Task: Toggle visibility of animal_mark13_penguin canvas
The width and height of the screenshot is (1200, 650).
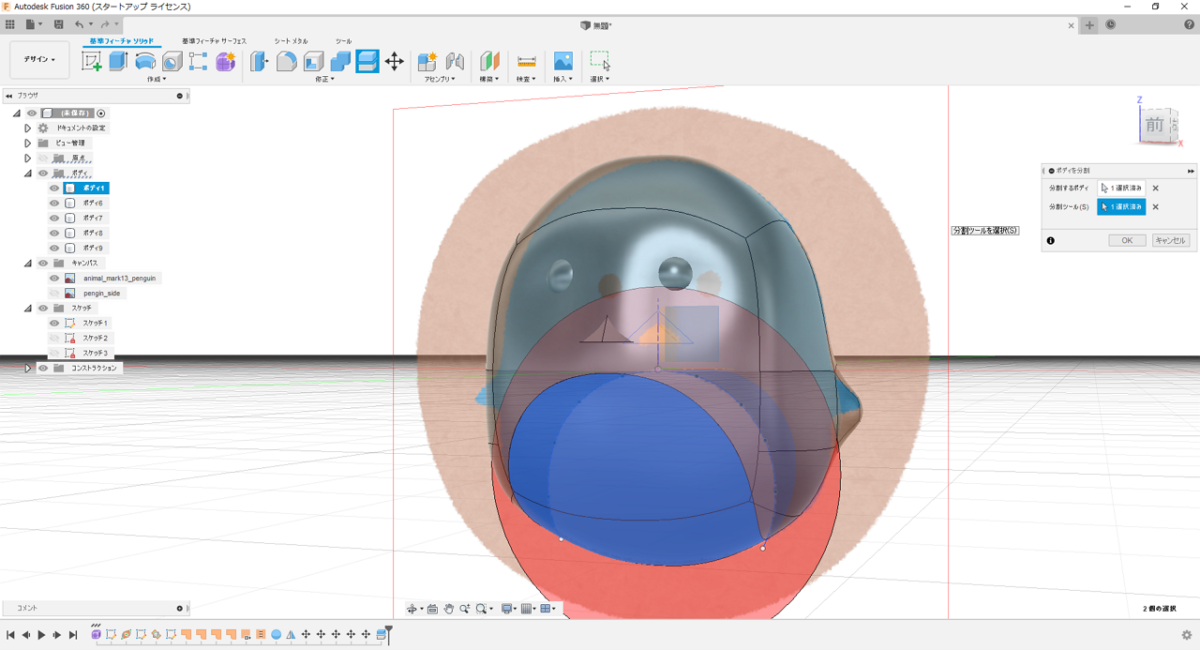Action: point(54,278)
